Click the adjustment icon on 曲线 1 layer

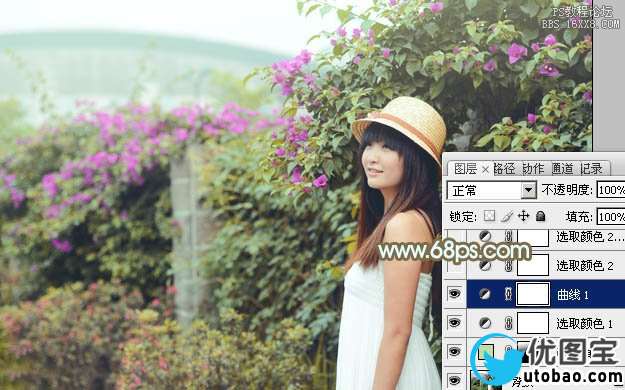[485, 294]
